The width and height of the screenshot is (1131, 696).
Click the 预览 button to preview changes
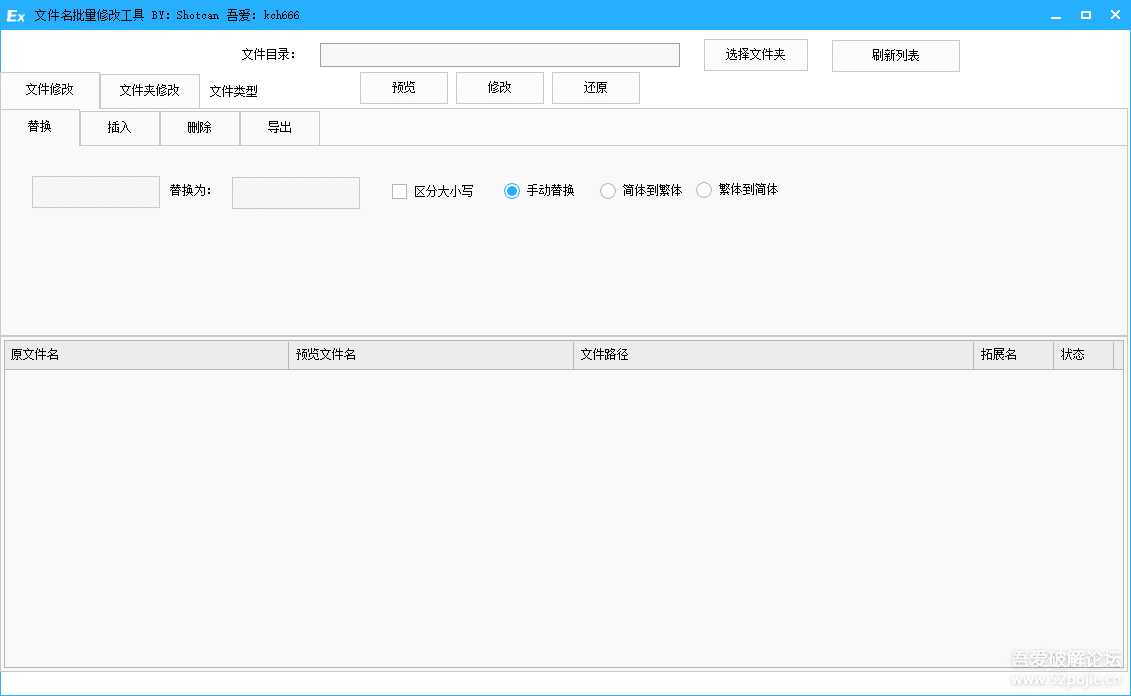[x=403, y=88]
